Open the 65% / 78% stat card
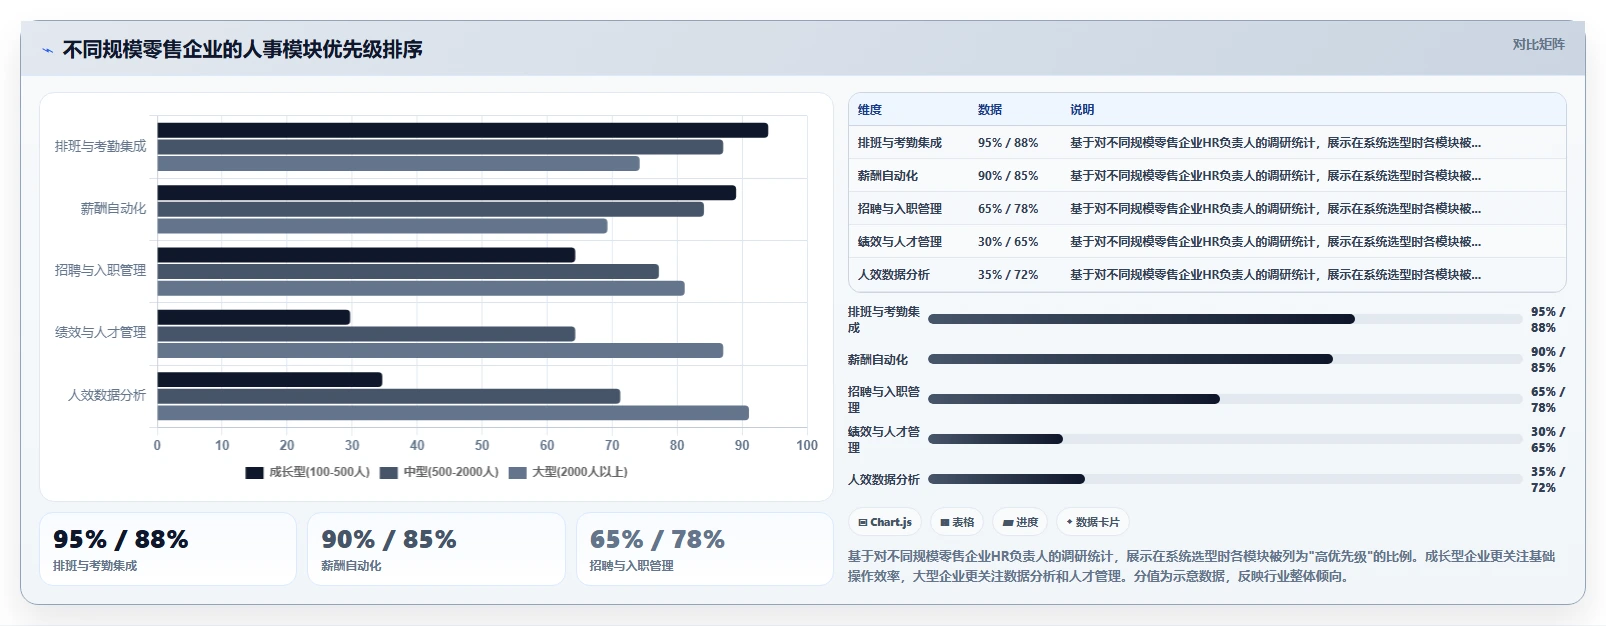The image size is (1606, 626). [705, 549]
